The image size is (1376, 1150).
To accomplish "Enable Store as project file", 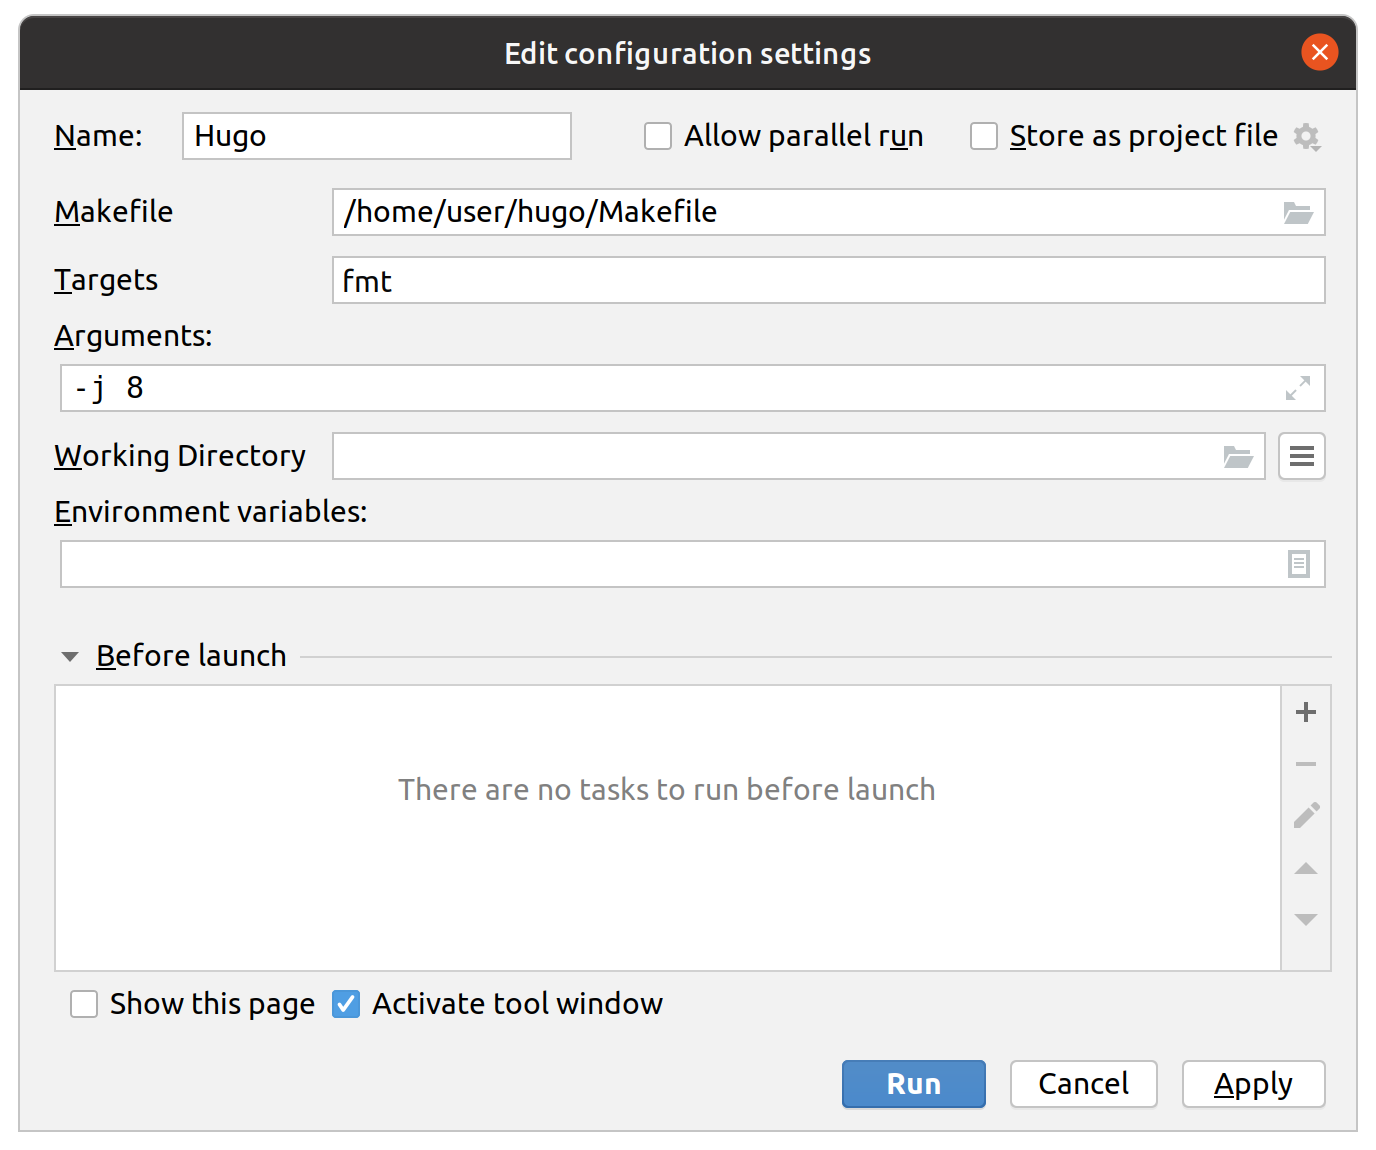I will click(984, 135).
